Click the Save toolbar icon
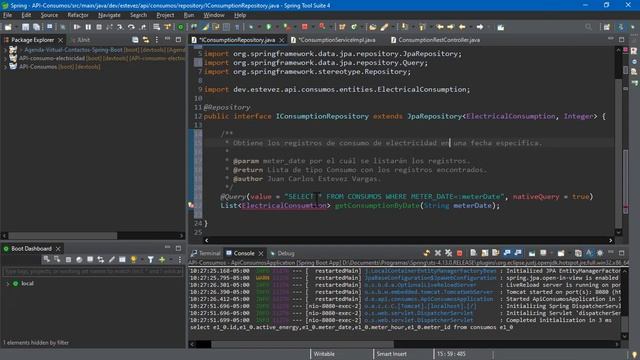The height and width of the screenshot is (360, 640). (x=25, y=27)
